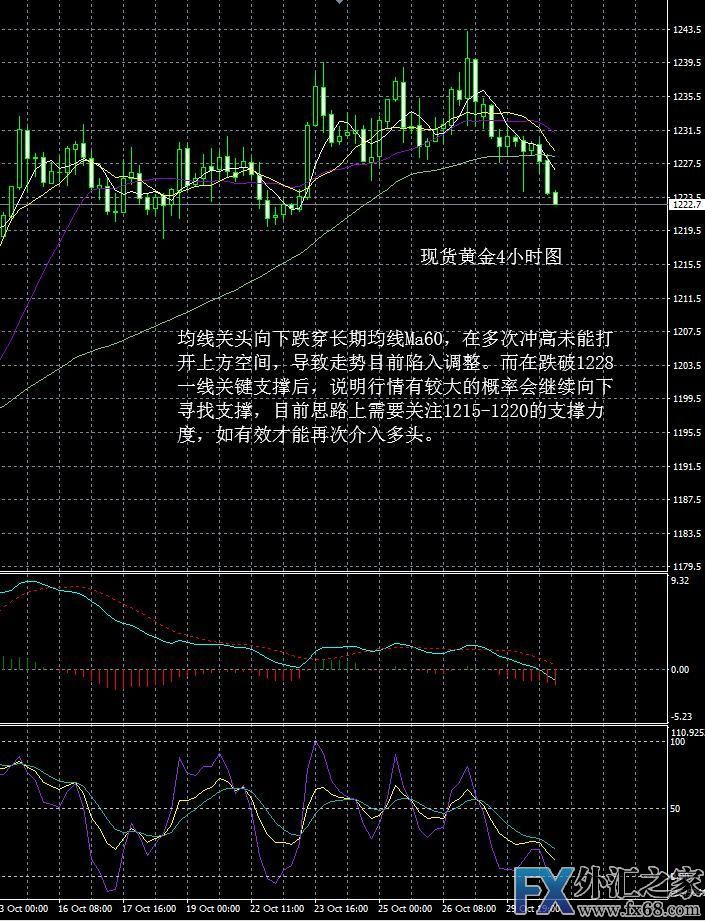Click the time axis label 17 Oct 16:00
Viewport: 705px width, 921px height.
149,909
